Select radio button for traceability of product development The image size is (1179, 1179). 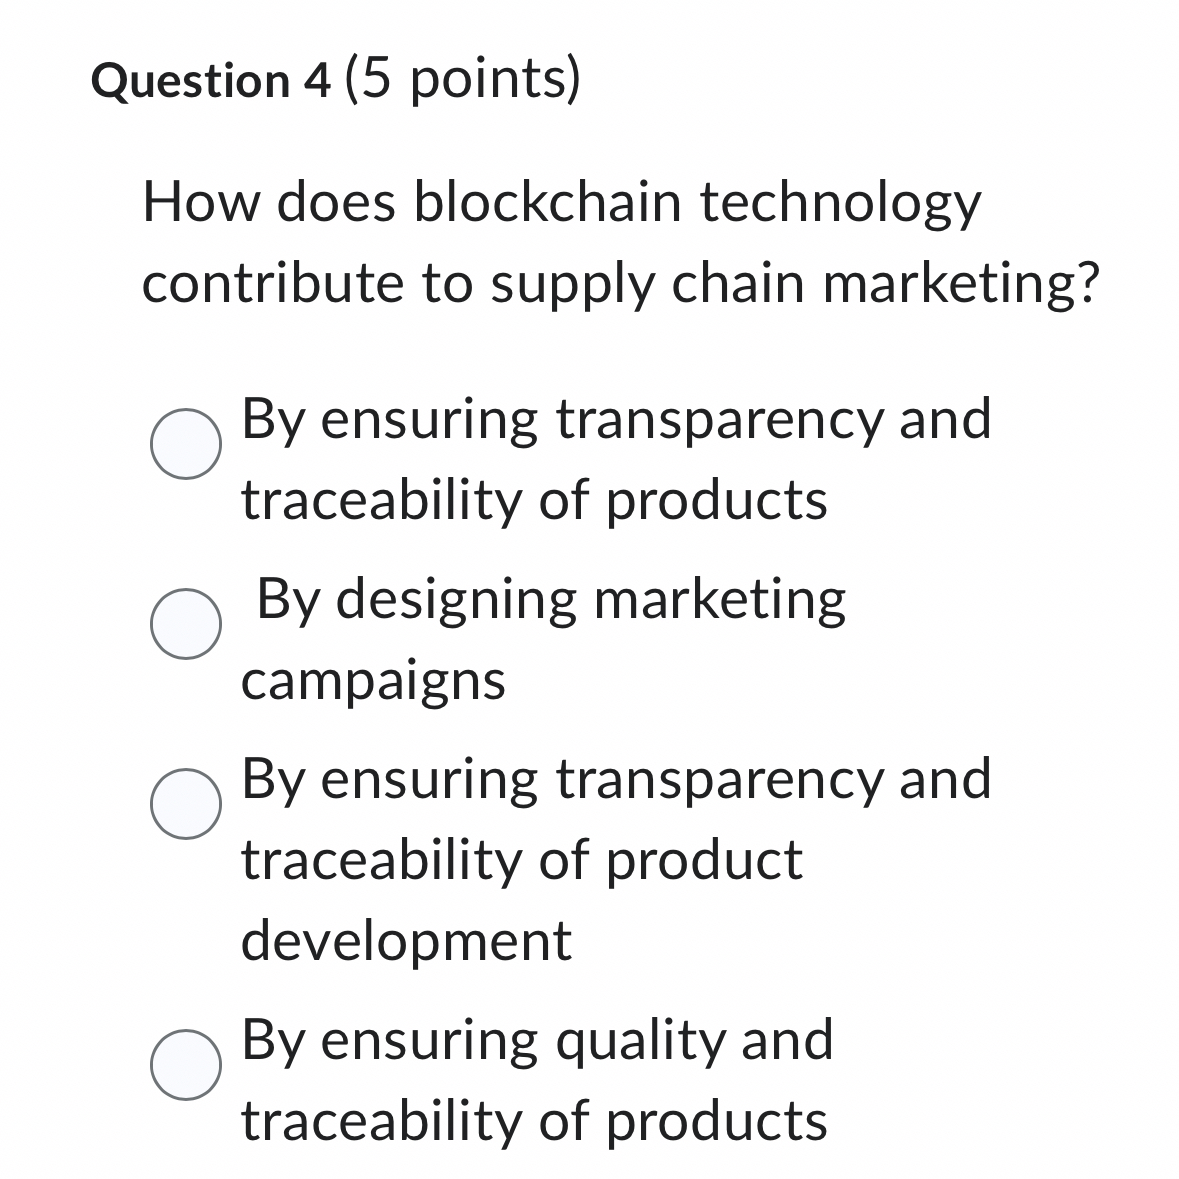(x=186, y=804)
